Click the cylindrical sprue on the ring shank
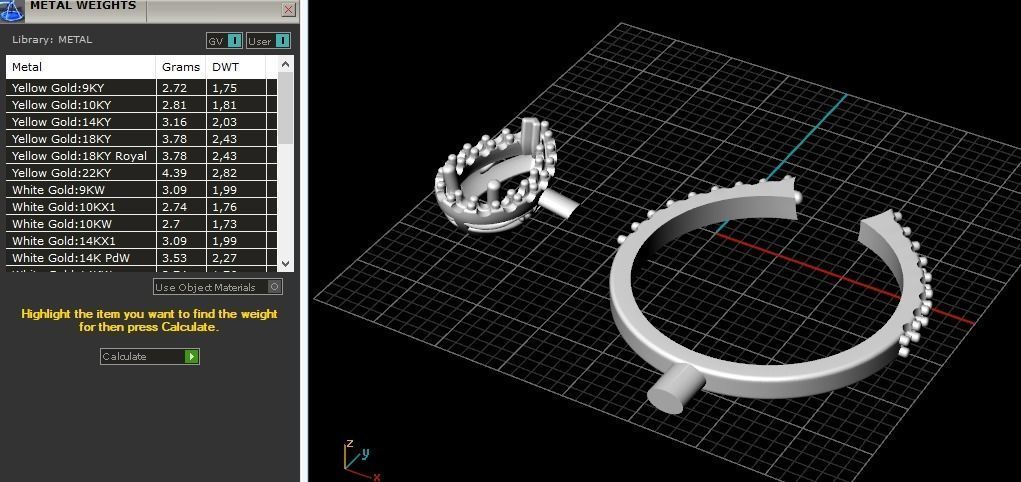The width and height of the screenshot is (1021, 482). [x=675, y=389]
